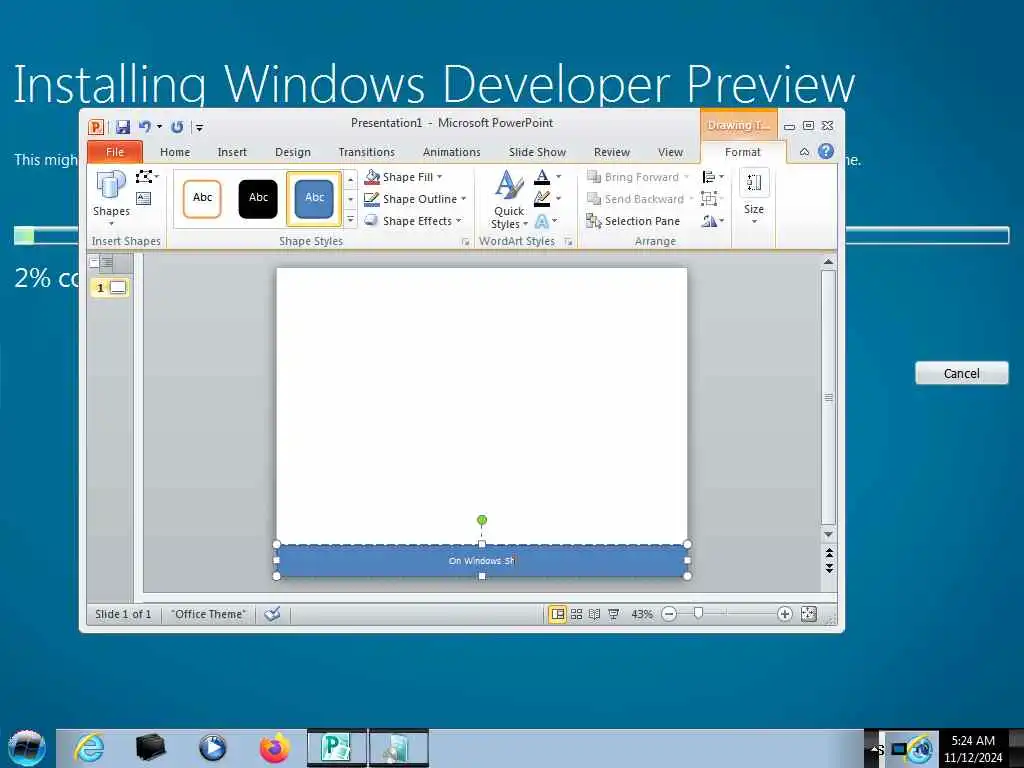1024x768 pixels.
Task: Open the Rotate objects icon
Action: pos(712,221)
